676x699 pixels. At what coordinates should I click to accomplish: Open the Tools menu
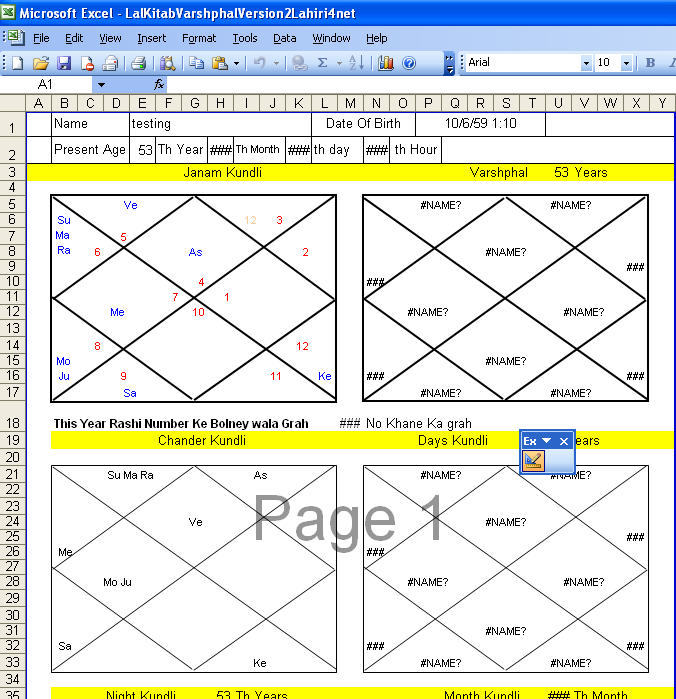245,38
